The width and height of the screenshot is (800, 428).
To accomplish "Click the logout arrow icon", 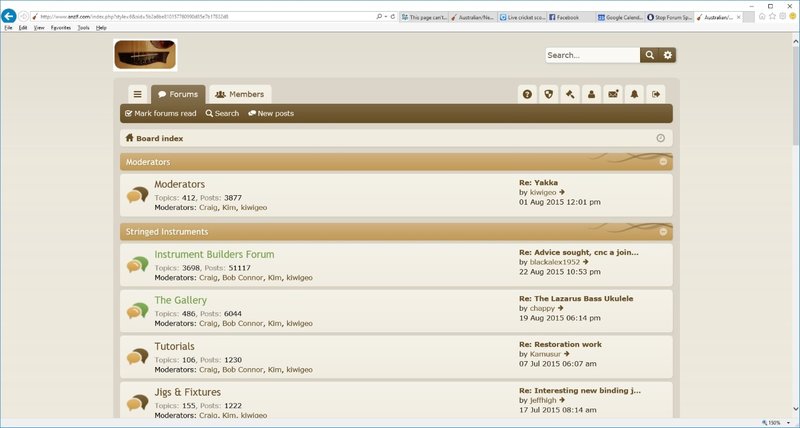I will coord(656,94).
